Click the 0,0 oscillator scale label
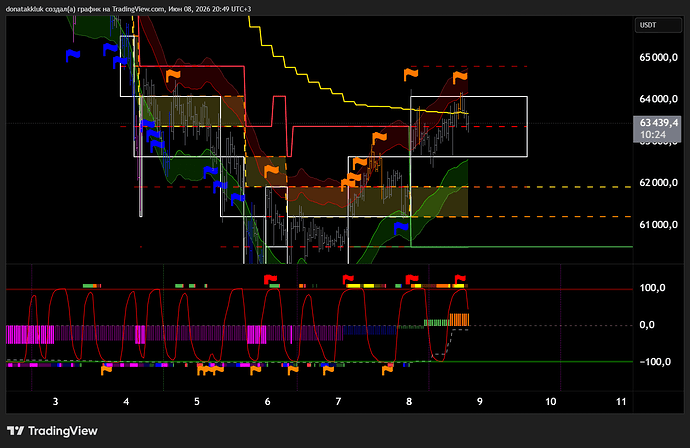The width and height of the screenshot is (690, 448). pyautogui.click(x=647, y=325)
